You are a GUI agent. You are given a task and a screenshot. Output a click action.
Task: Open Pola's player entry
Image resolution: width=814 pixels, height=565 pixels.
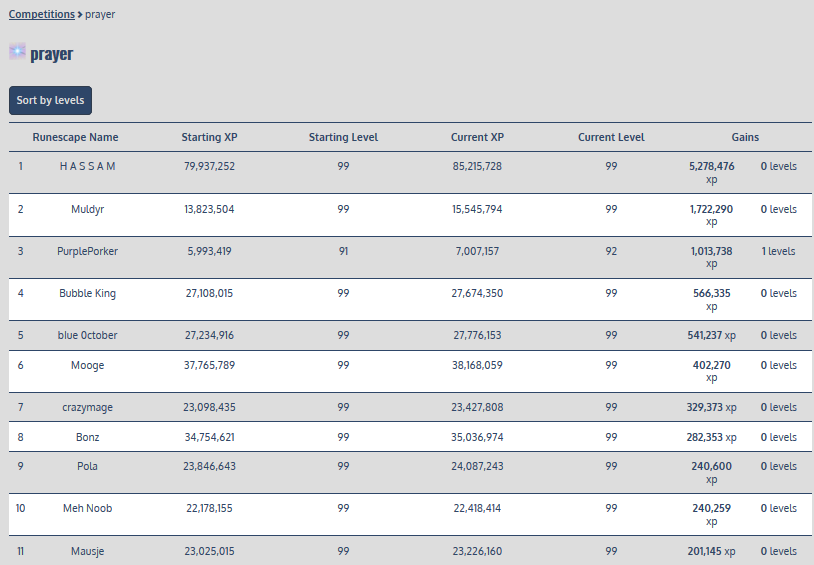click(x=88, y=466)
